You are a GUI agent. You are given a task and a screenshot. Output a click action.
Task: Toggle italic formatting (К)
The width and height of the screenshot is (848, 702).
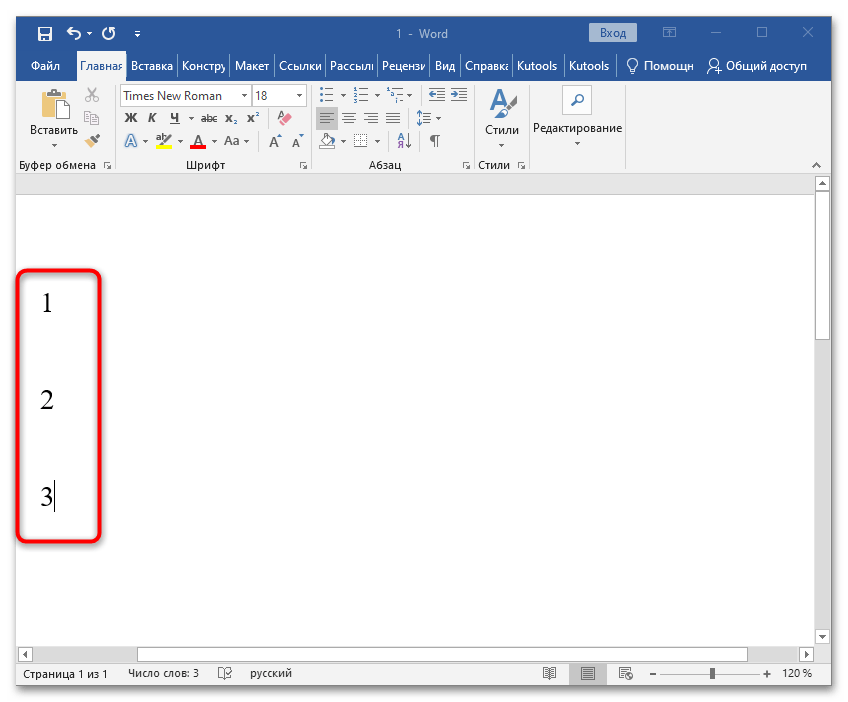point(153,118)
